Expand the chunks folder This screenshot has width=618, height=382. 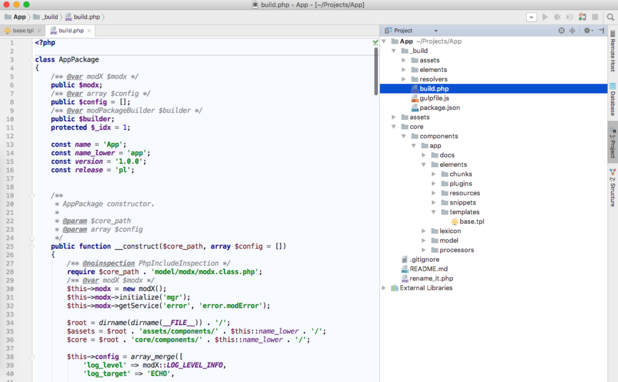pos(434,174)
